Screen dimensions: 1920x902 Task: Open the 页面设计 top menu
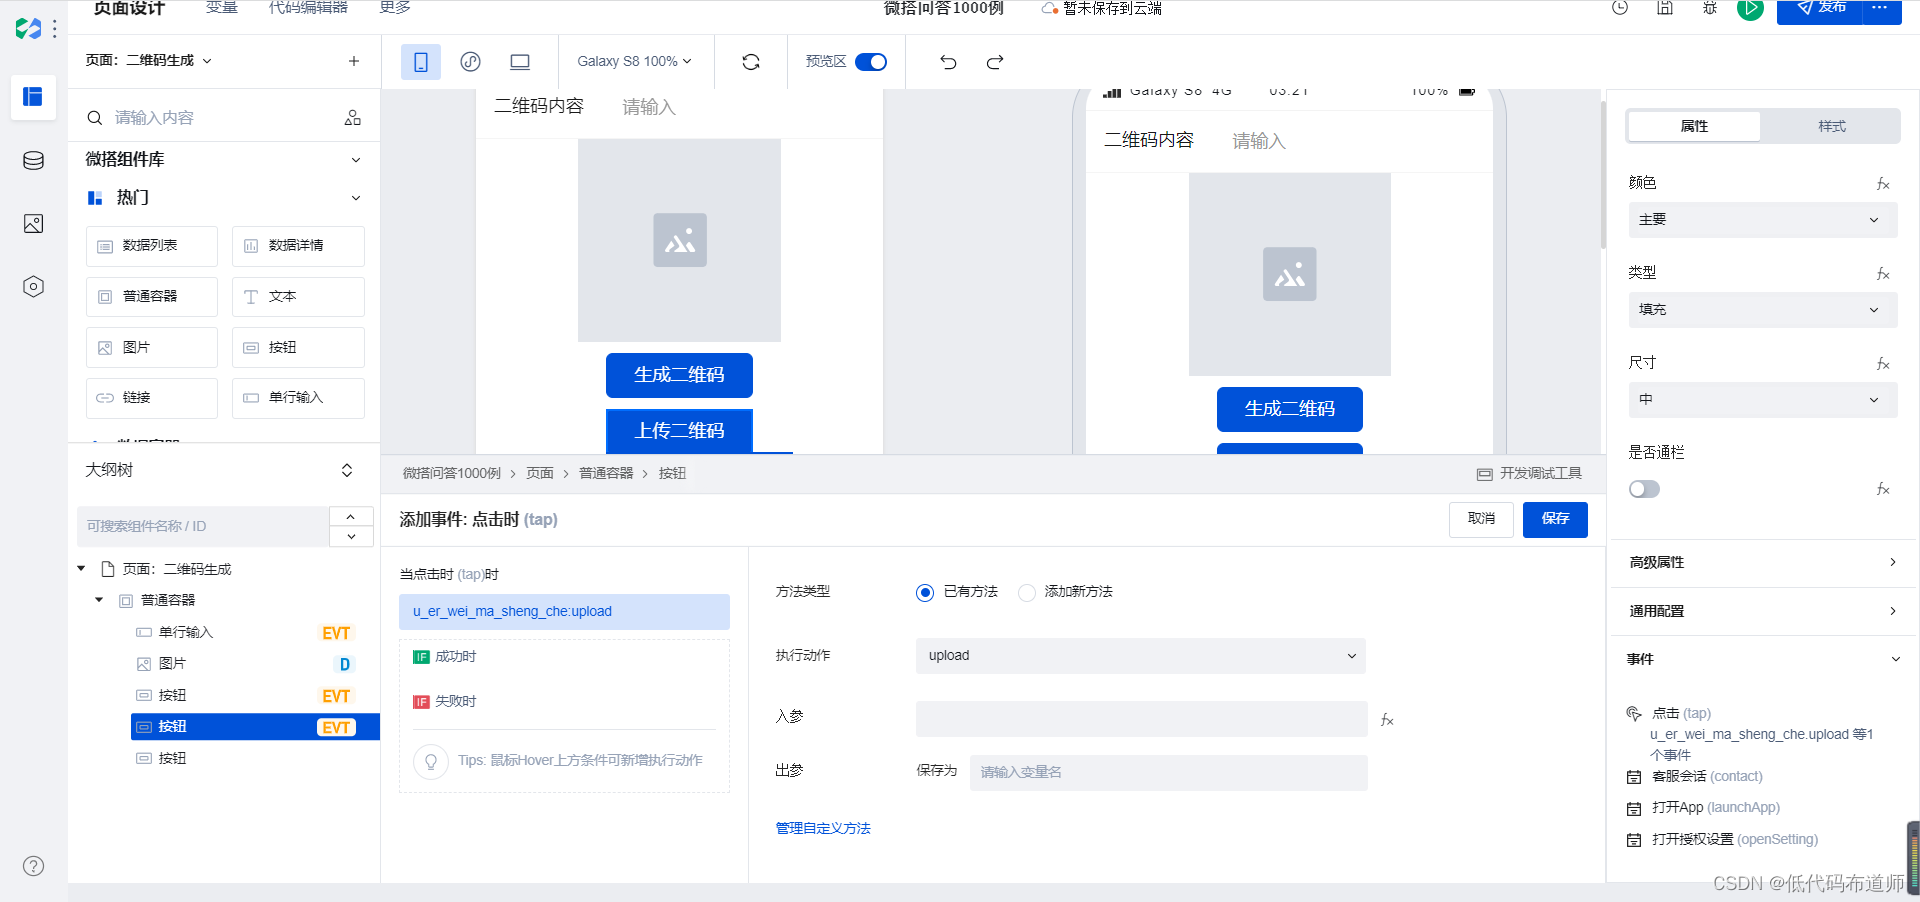tap(129, 8)
